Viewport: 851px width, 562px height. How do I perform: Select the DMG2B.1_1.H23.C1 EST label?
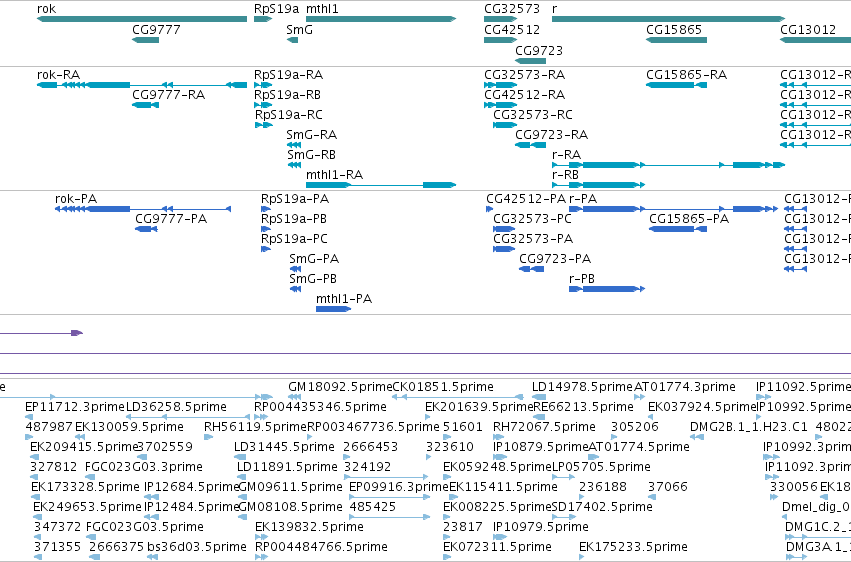[x=748, y=427]
